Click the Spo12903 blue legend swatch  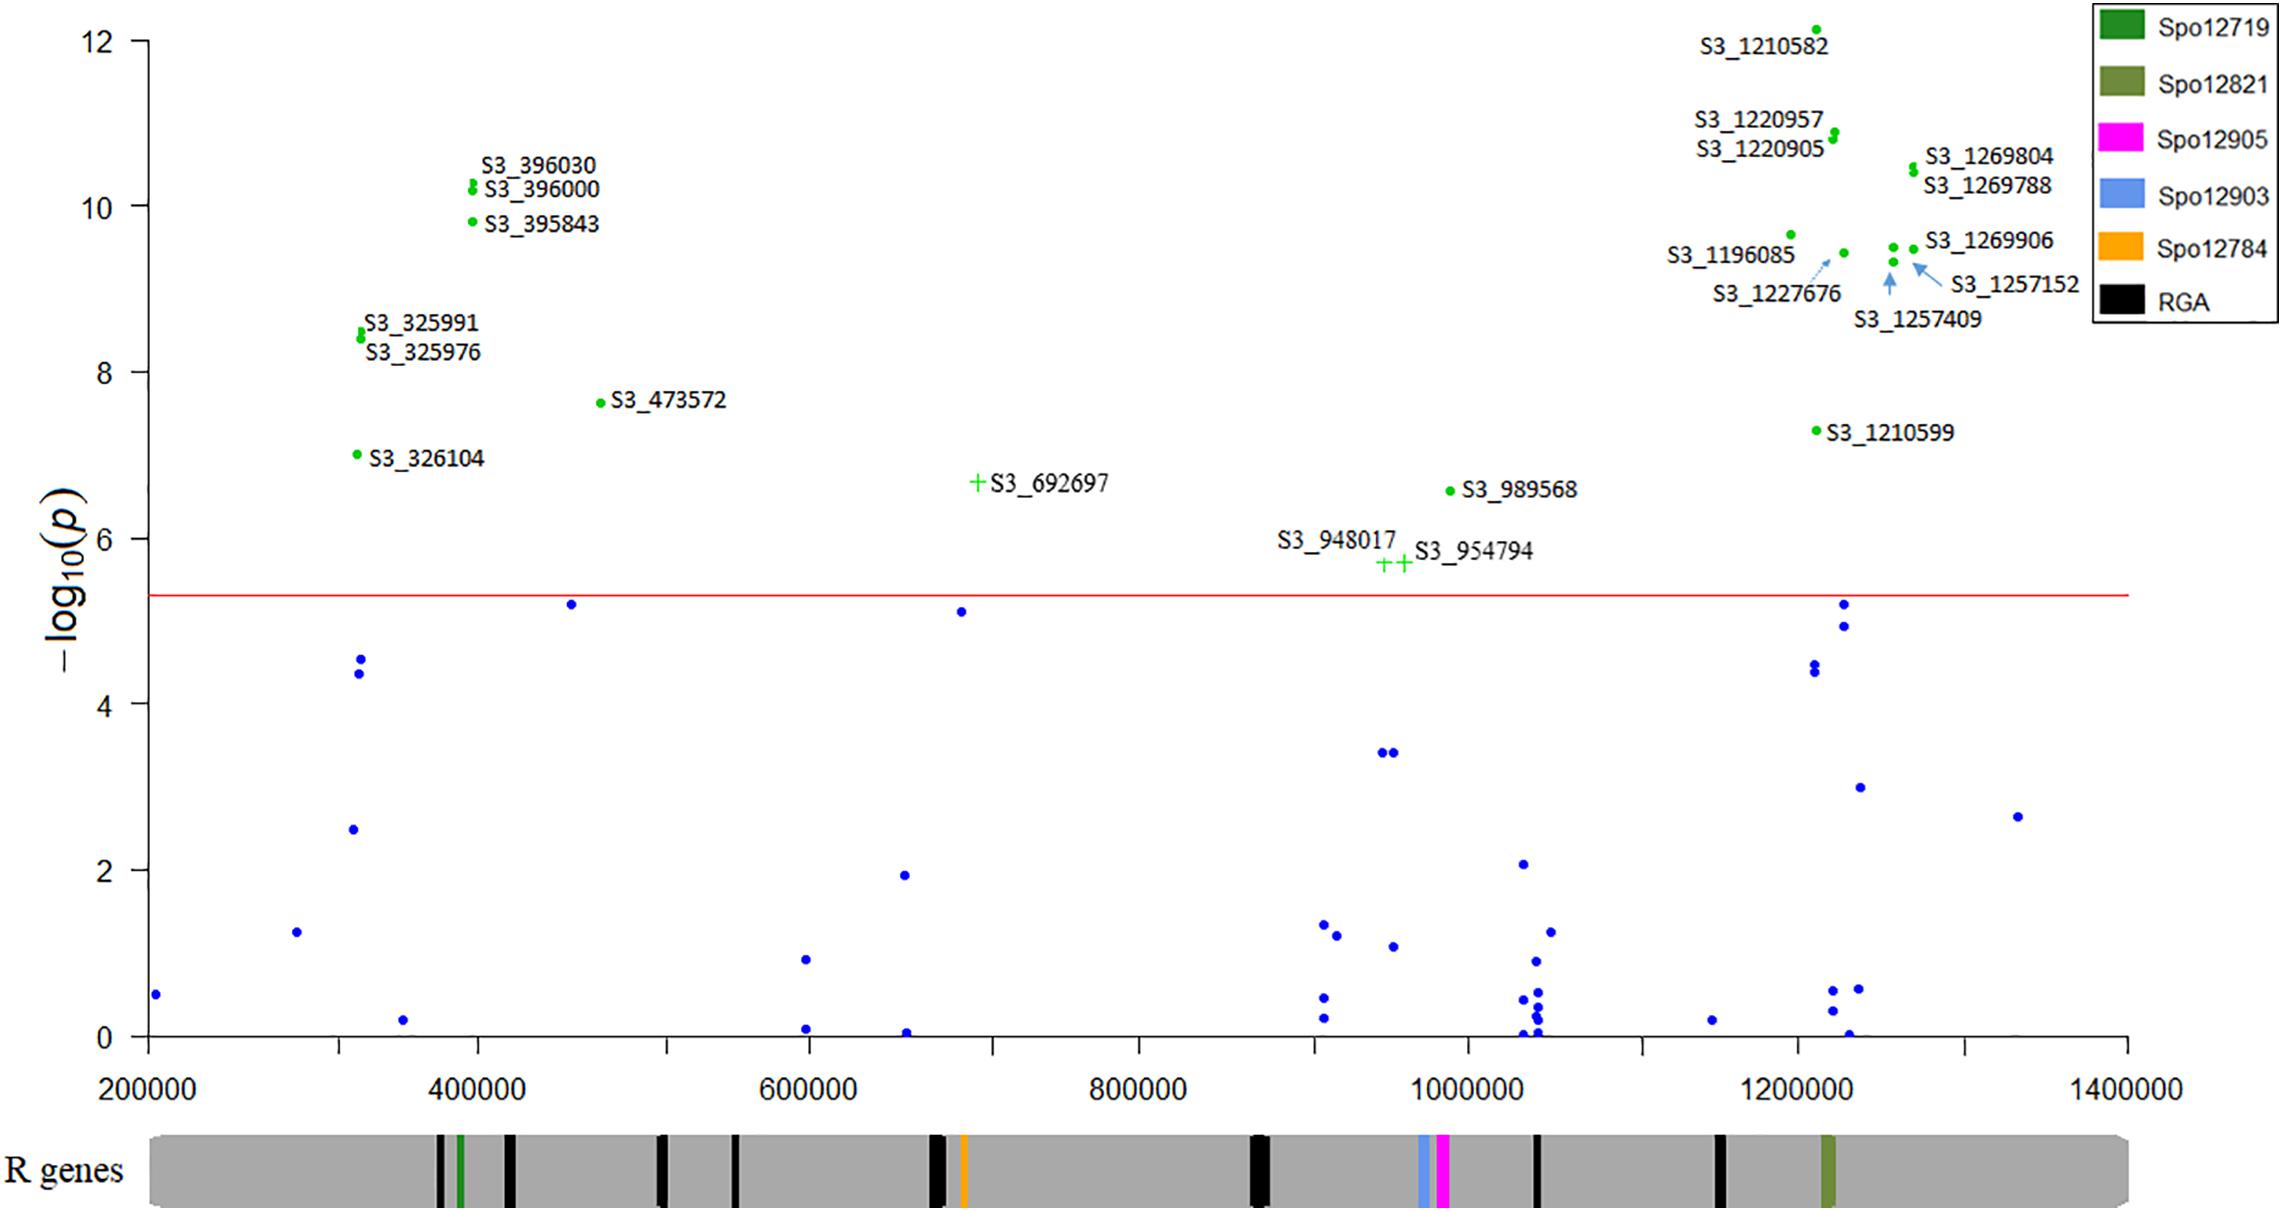pyautogui.click(x=2122, y=194)
